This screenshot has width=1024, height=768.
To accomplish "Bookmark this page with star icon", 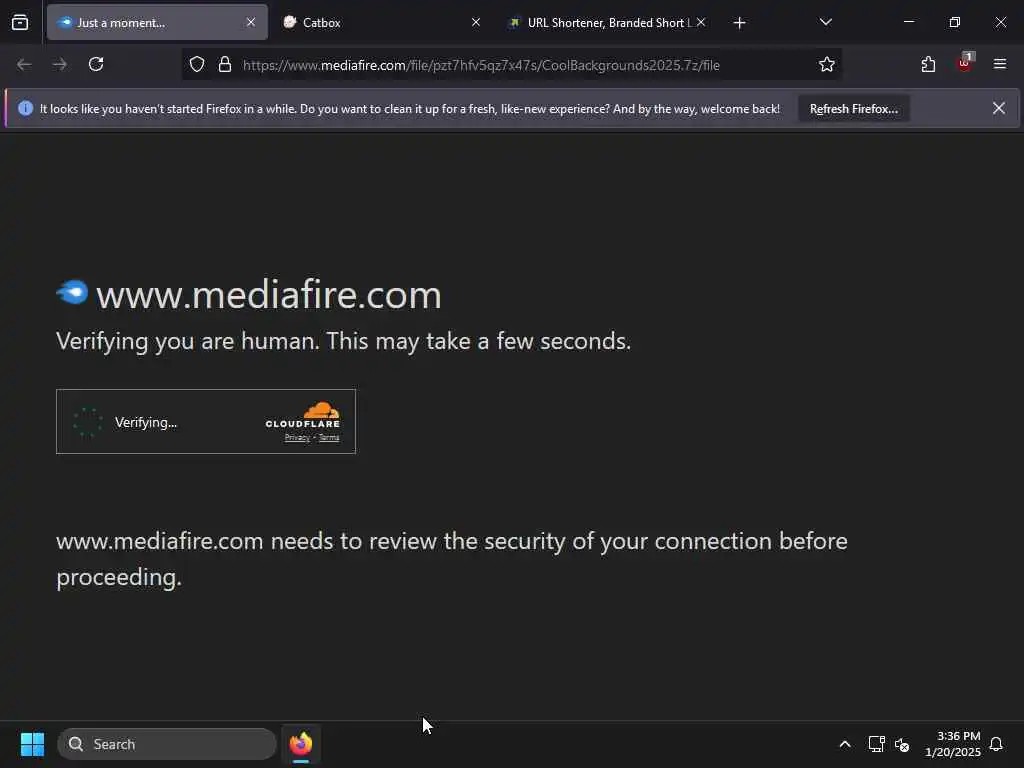I will pyautogui.click(x=827, y=65).
